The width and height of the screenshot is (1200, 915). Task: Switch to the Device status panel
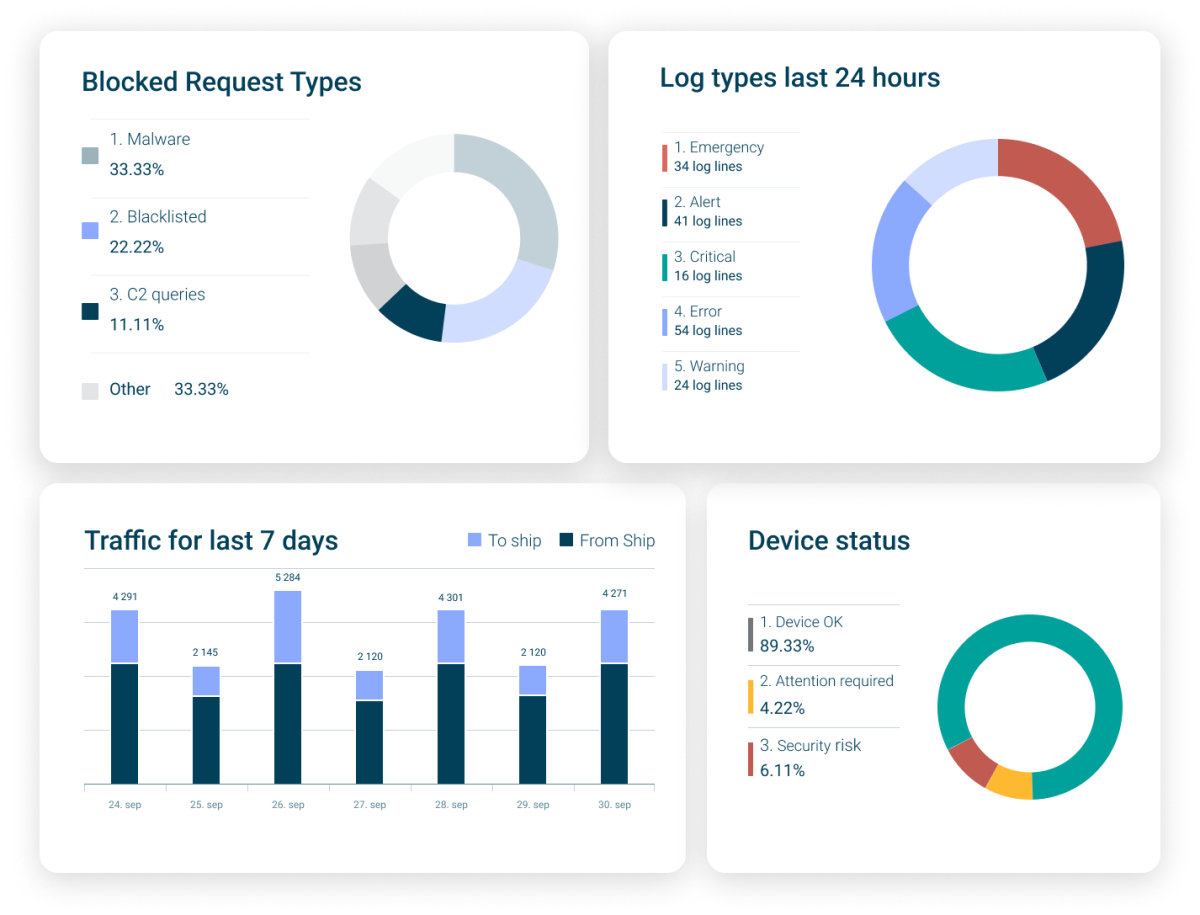pos(828,540)
